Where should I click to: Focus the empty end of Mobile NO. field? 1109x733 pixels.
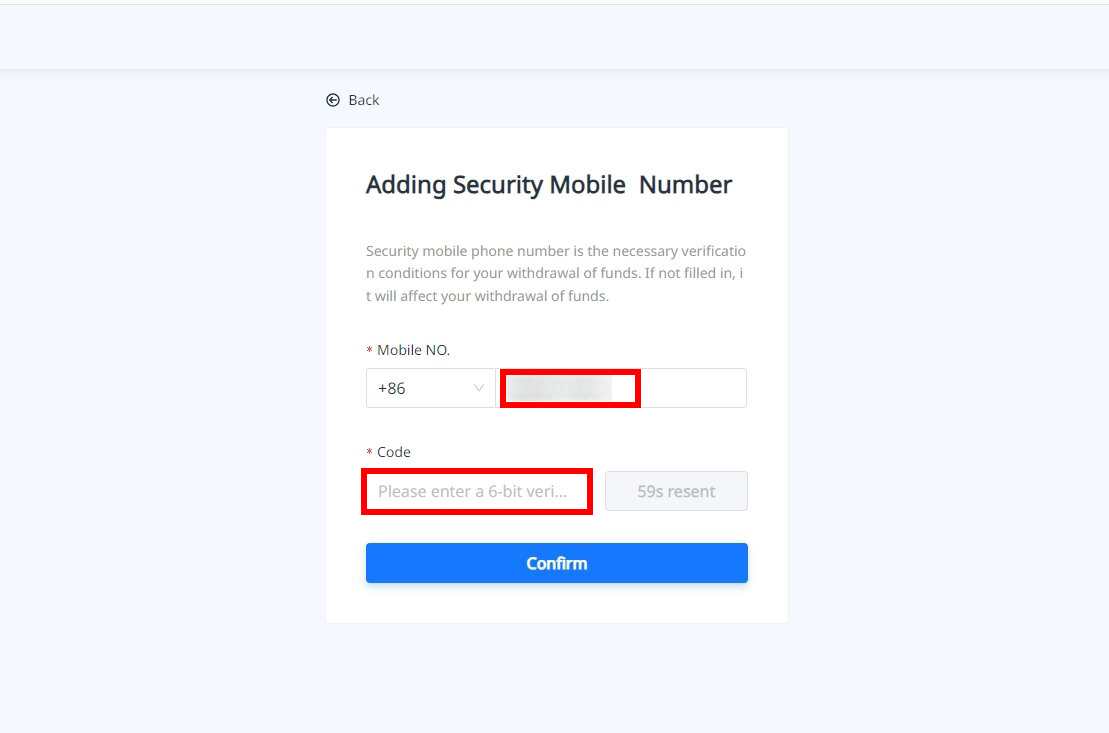pyautogui.click(x=692, y=388)
